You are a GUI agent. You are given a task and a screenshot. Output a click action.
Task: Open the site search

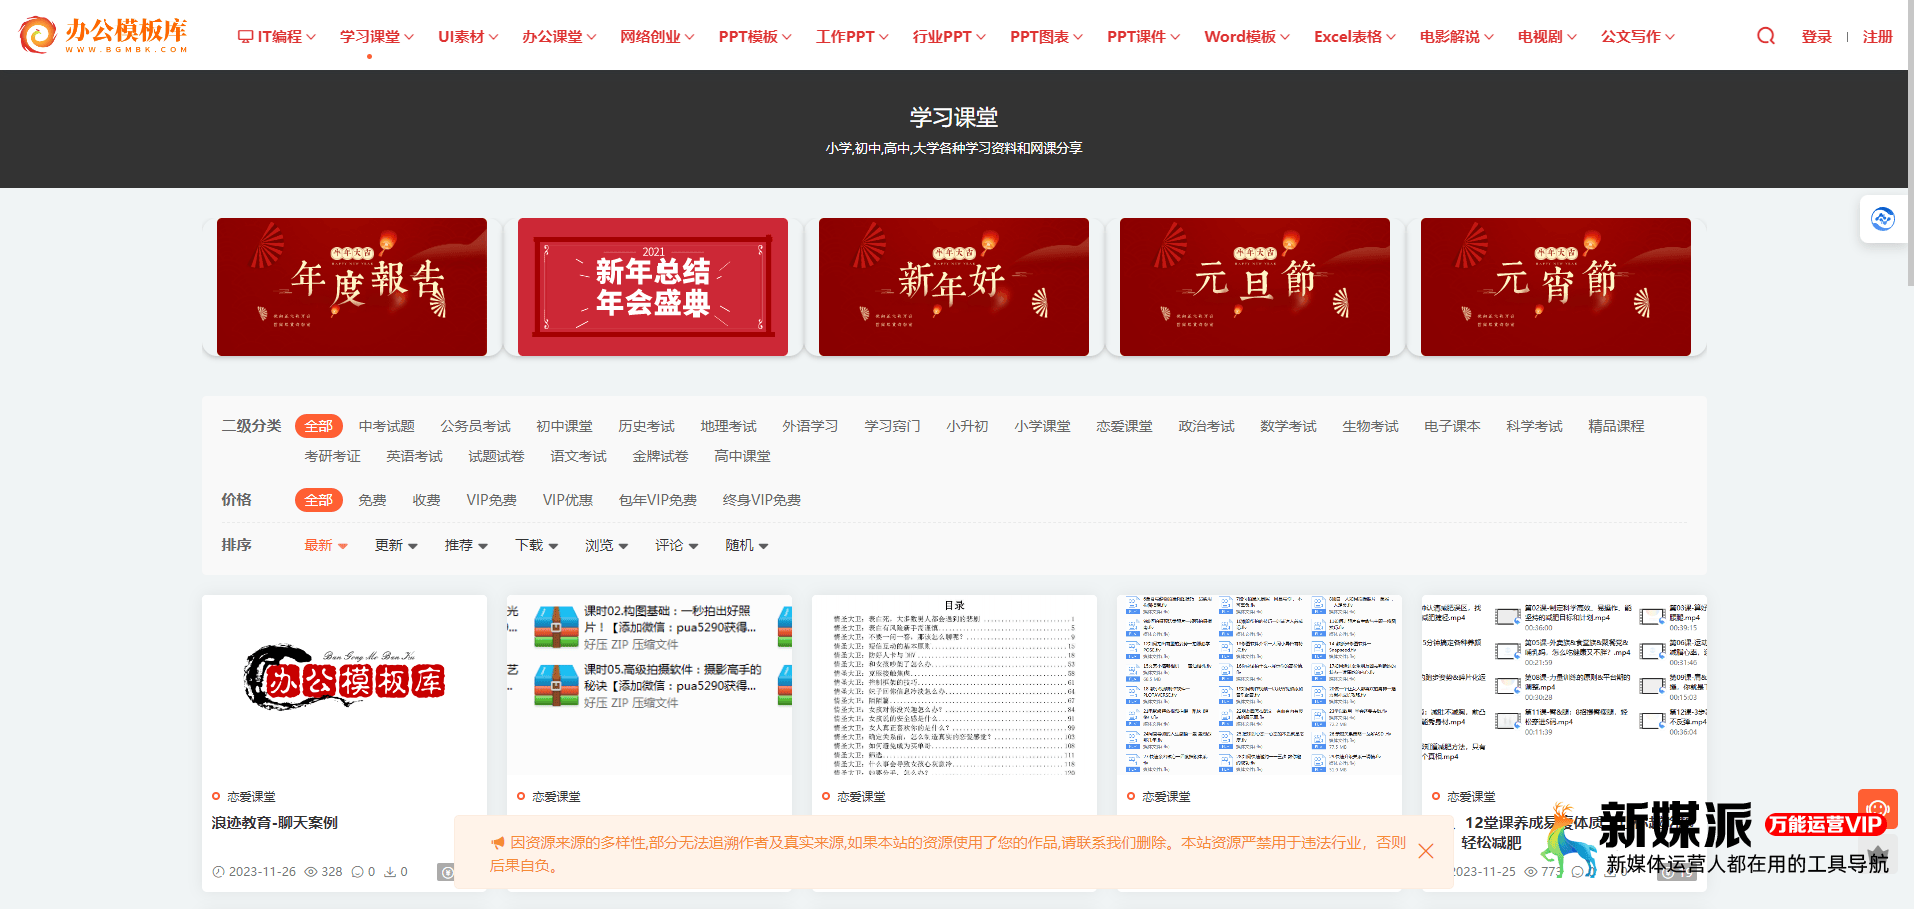[x=1765, y=35]
